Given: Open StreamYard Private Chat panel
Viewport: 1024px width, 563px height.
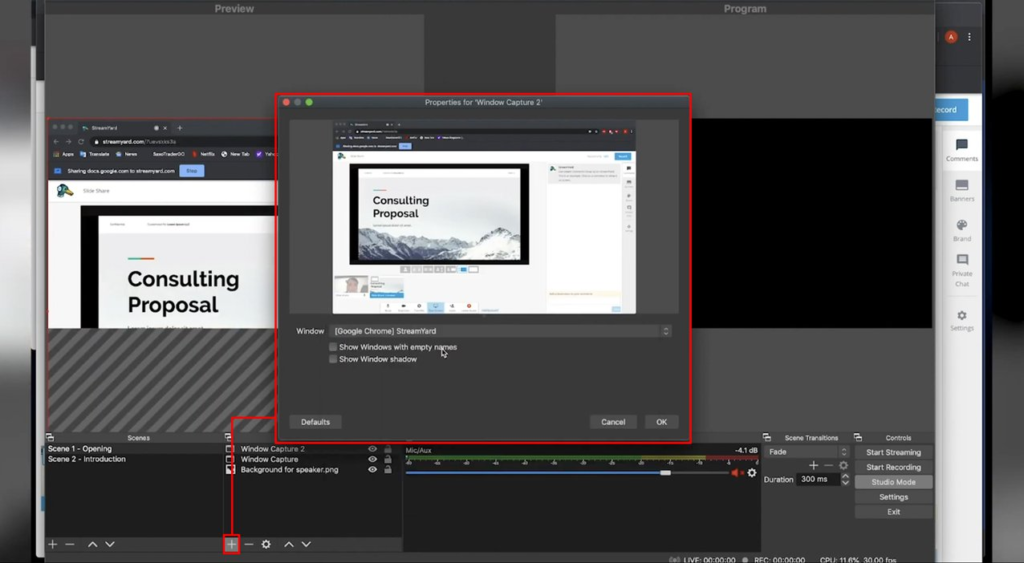Looking at the screenshot, I should click(961, 270).
